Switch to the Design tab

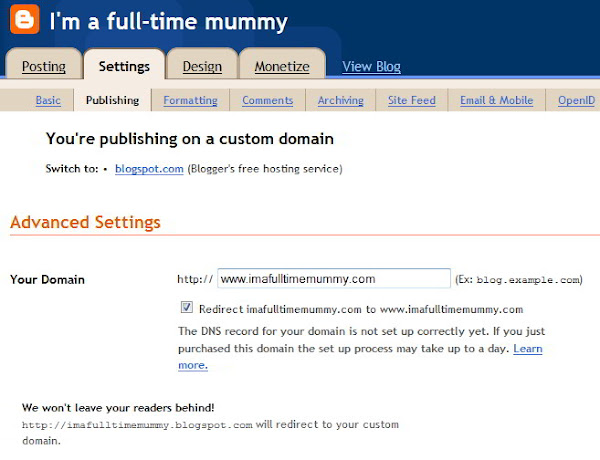point(202,66)
